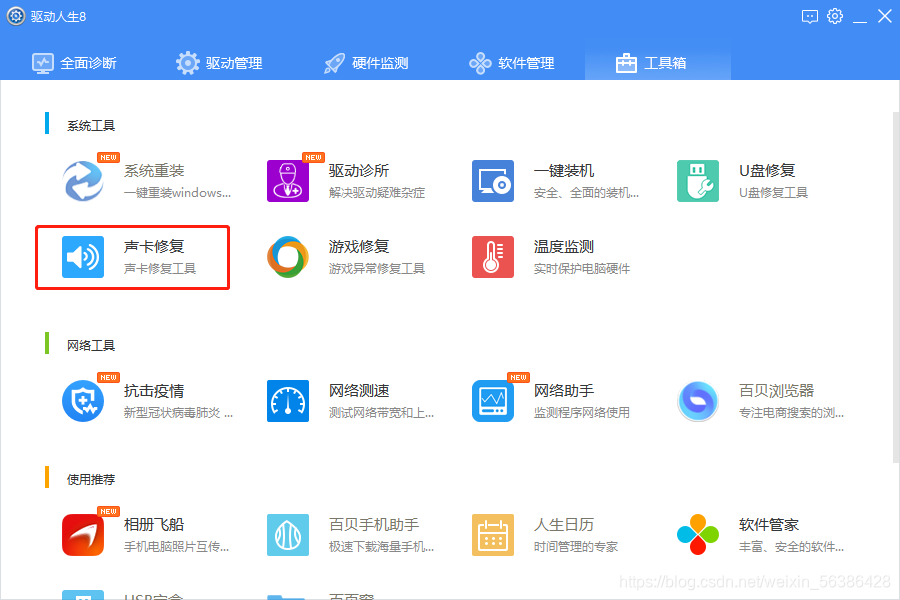Click the 声卡修复 title text

(x=154, y=246)
